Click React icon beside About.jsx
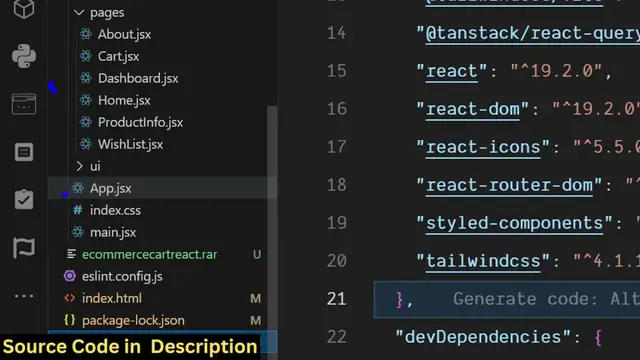 (86, 34)
